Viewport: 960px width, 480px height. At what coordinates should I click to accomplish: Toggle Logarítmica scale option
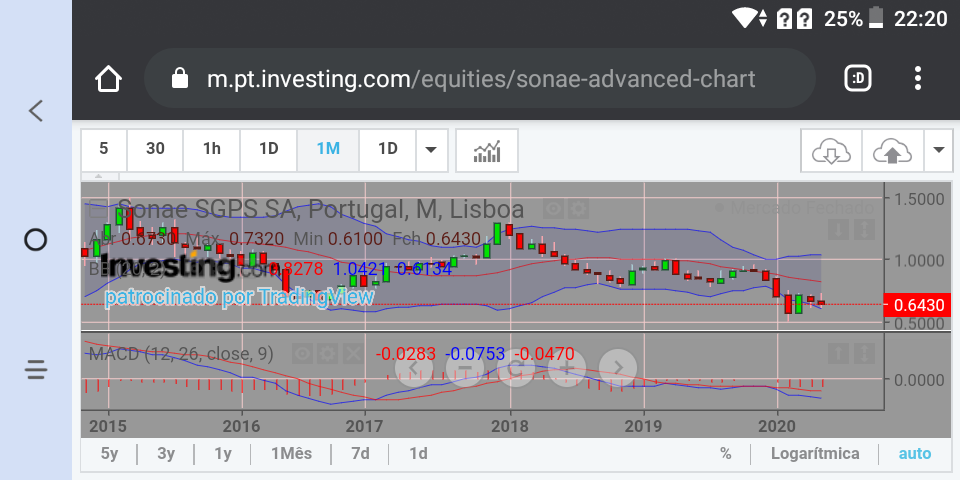pyautogui.click(x=815, y=454)
